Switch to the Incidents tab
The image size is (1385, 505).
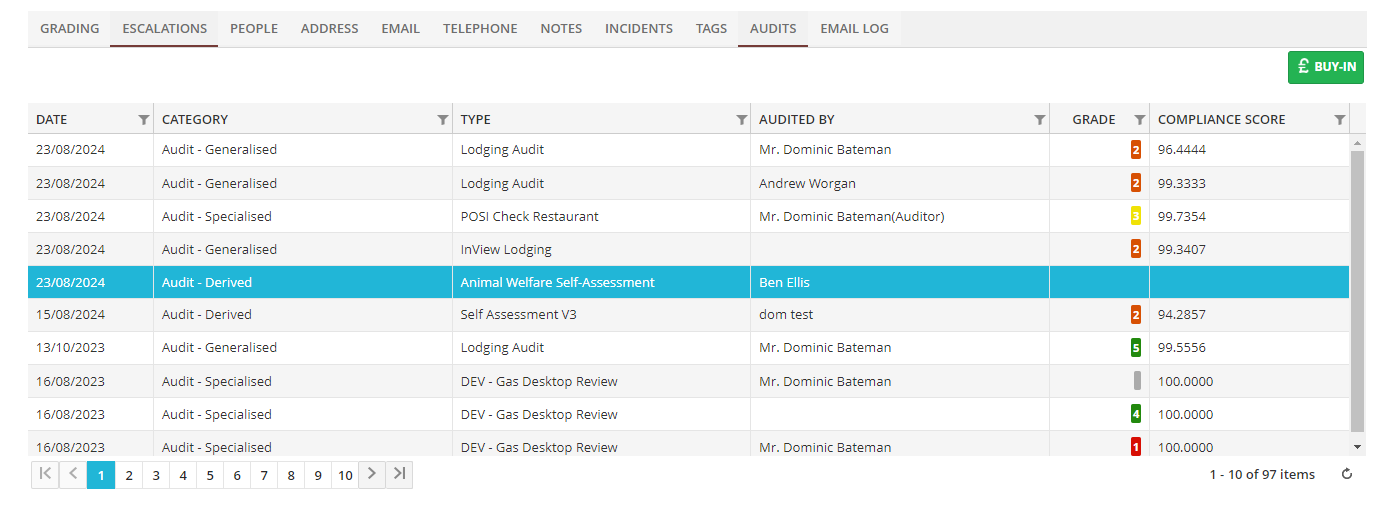pyautogui.click(x=638, y=29)
